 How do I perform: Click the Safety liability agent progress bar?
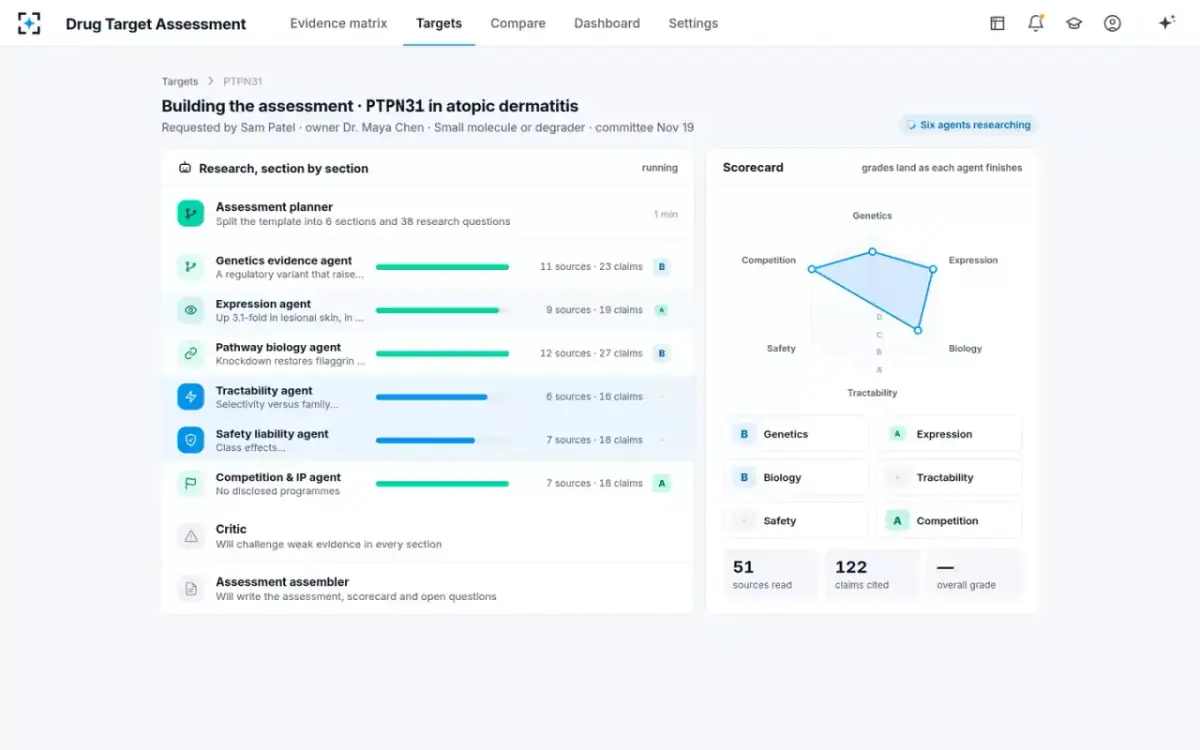click(442, 440)
